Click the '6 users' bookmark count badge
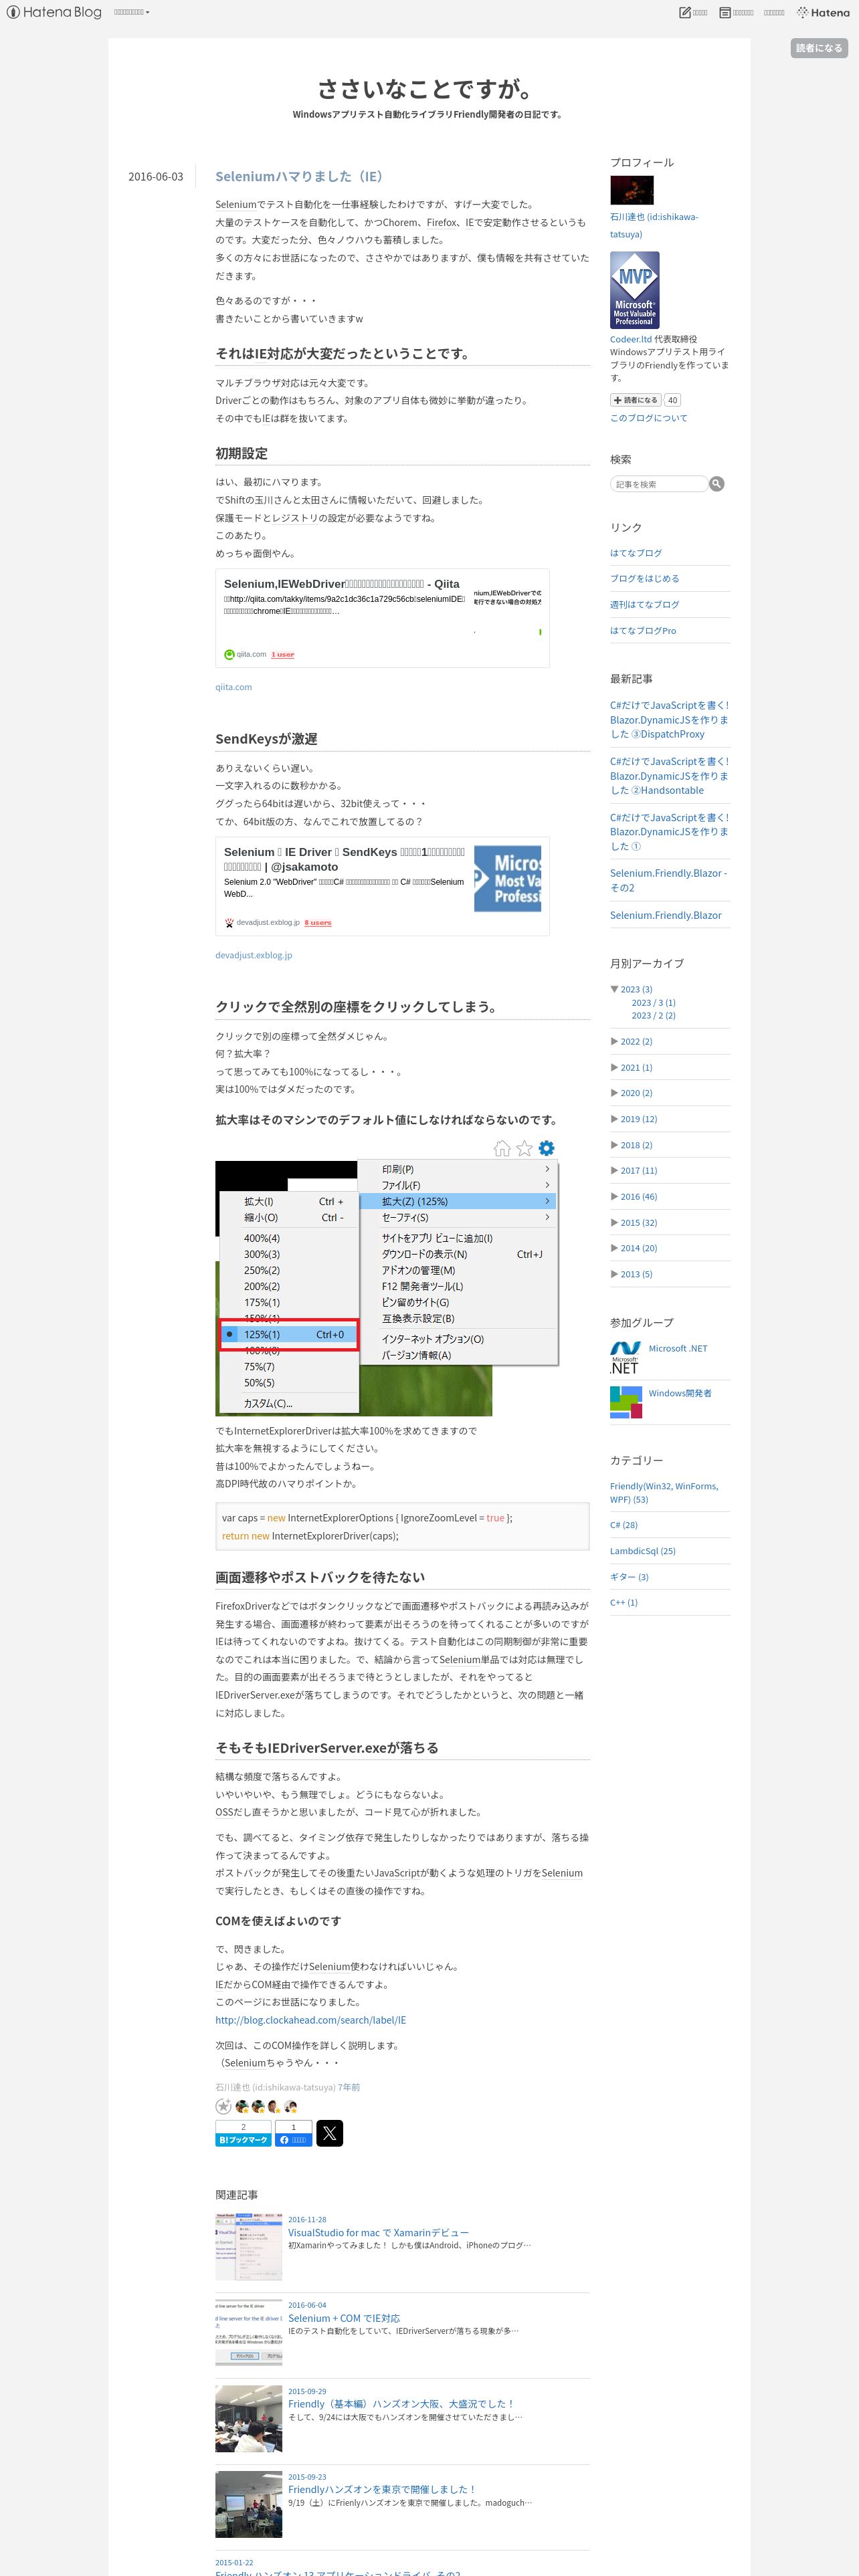 click(318, 923)
